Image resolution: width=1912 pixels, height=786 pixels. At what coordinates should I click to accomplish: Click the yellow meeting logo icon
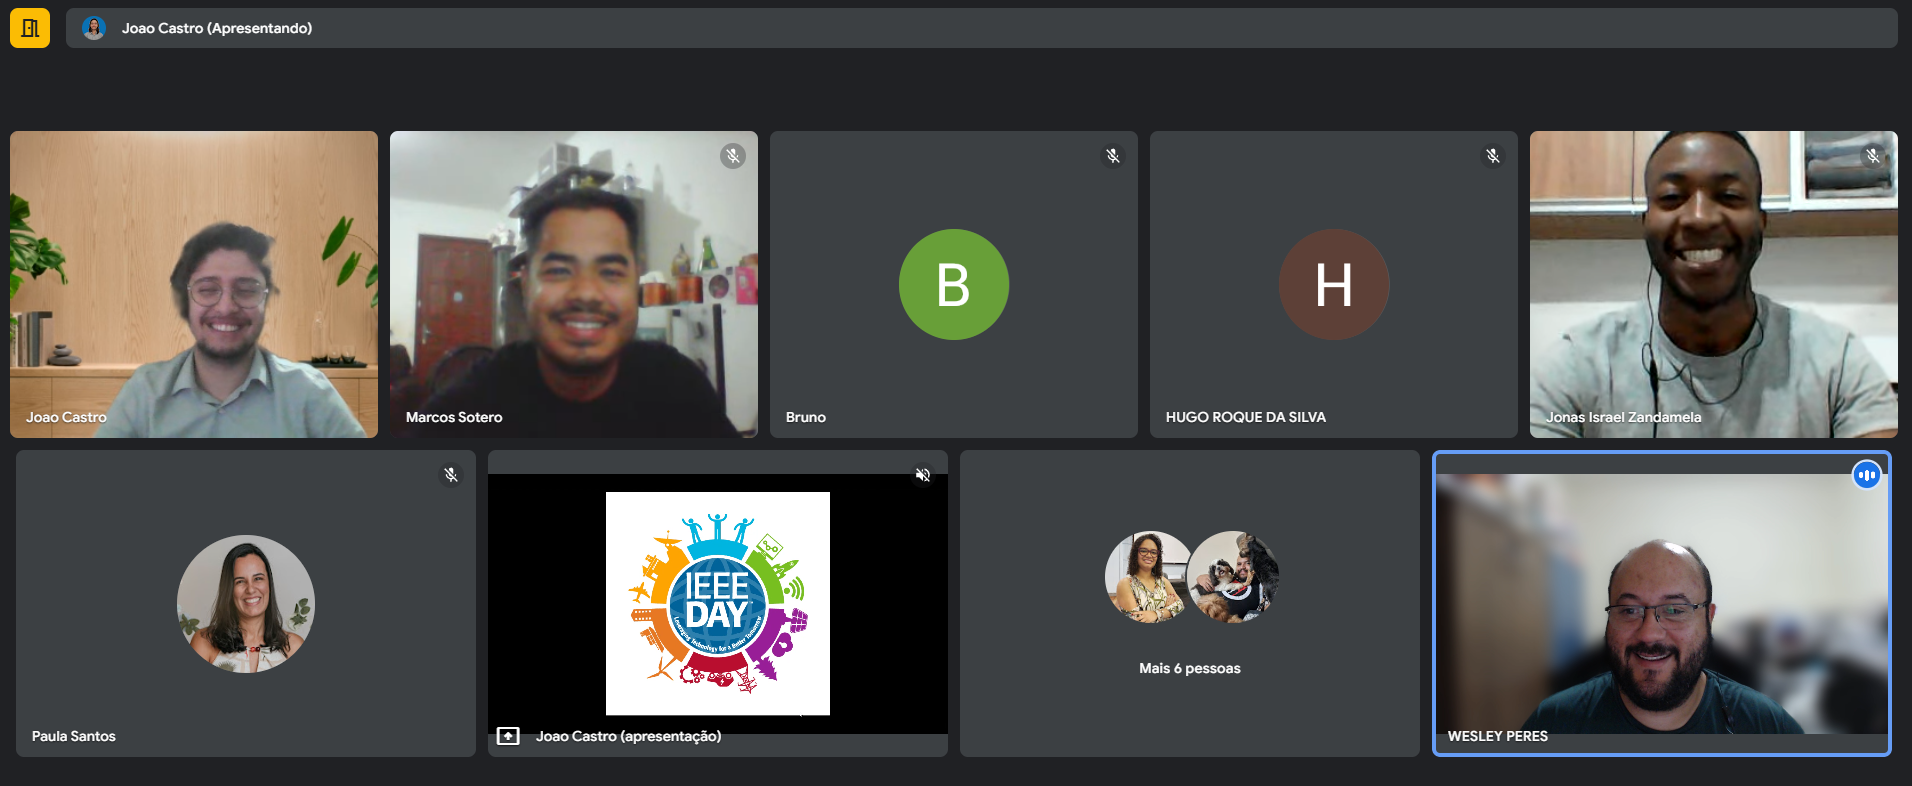click(x=30, y=28)
